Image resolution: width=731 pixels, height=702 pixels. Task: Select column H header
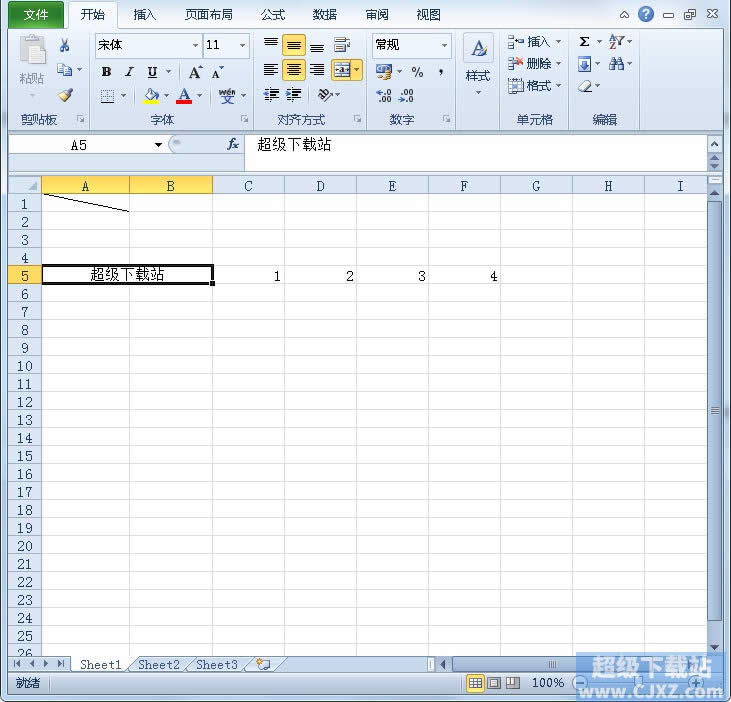point(608,186)
